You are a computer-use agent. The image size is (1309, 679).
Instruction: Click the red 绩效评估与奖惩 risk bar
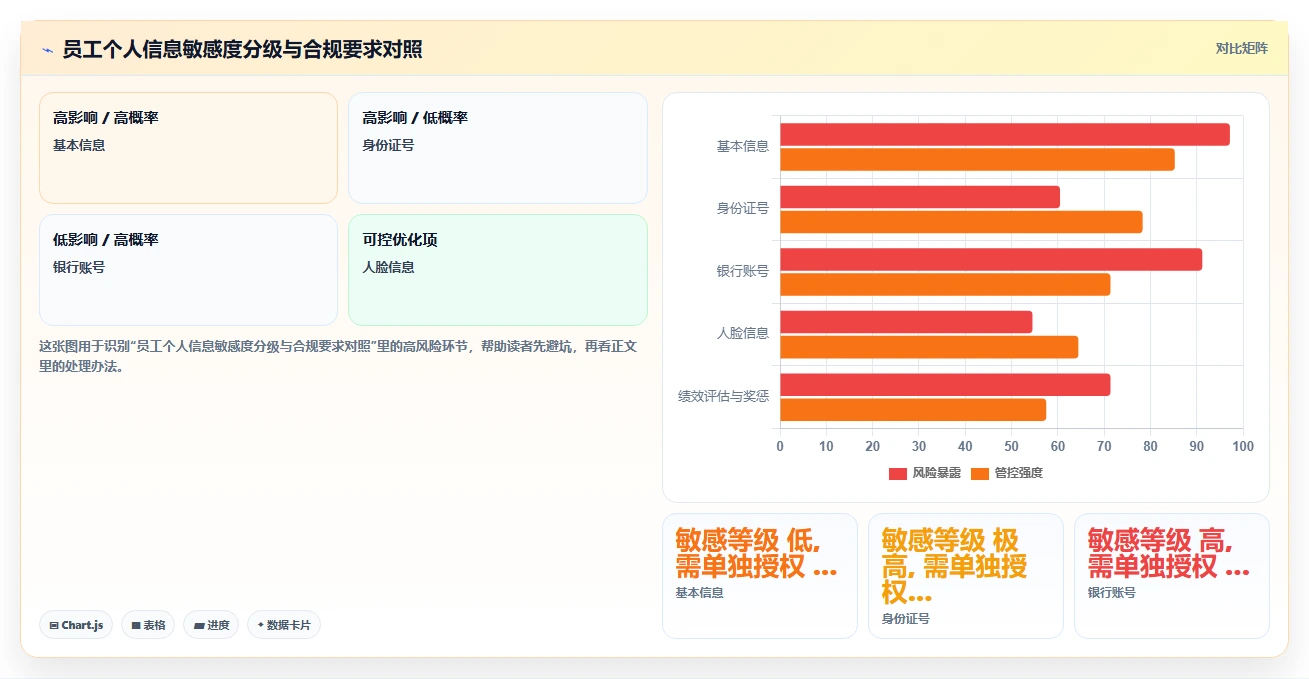(x=945, y=384)
